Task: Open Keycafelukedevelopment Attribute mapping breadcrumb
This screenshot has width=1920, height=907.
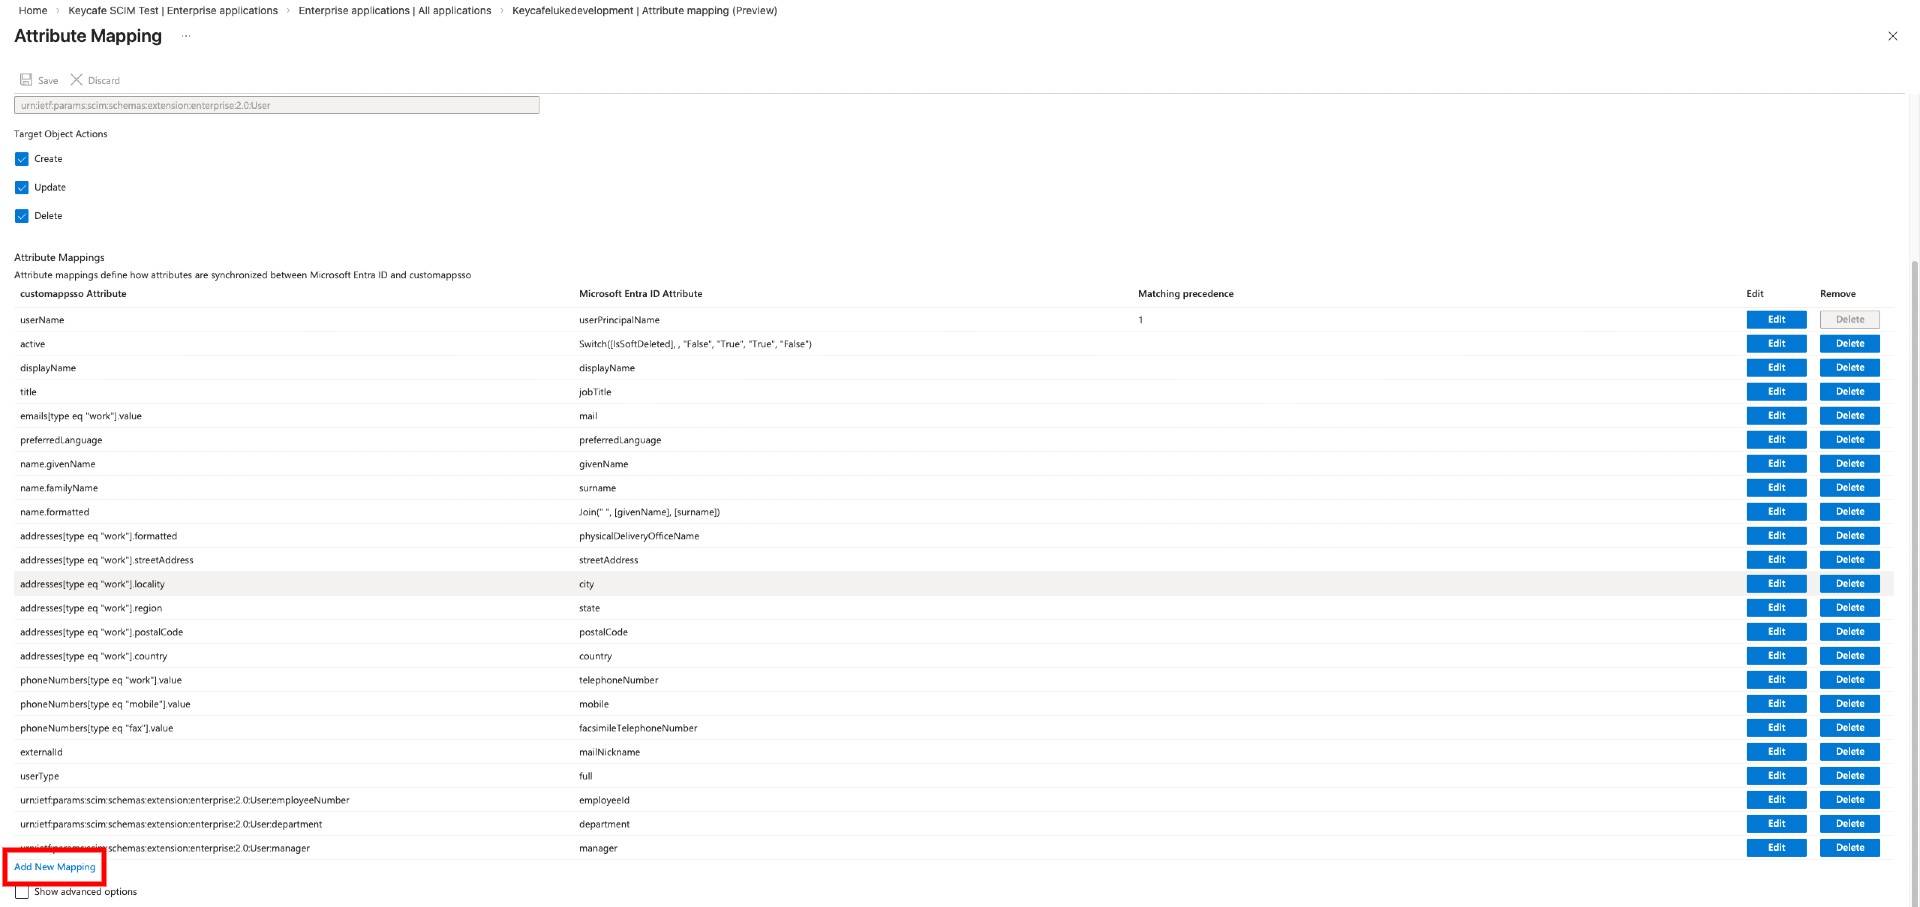Action: tap(644, 11)
